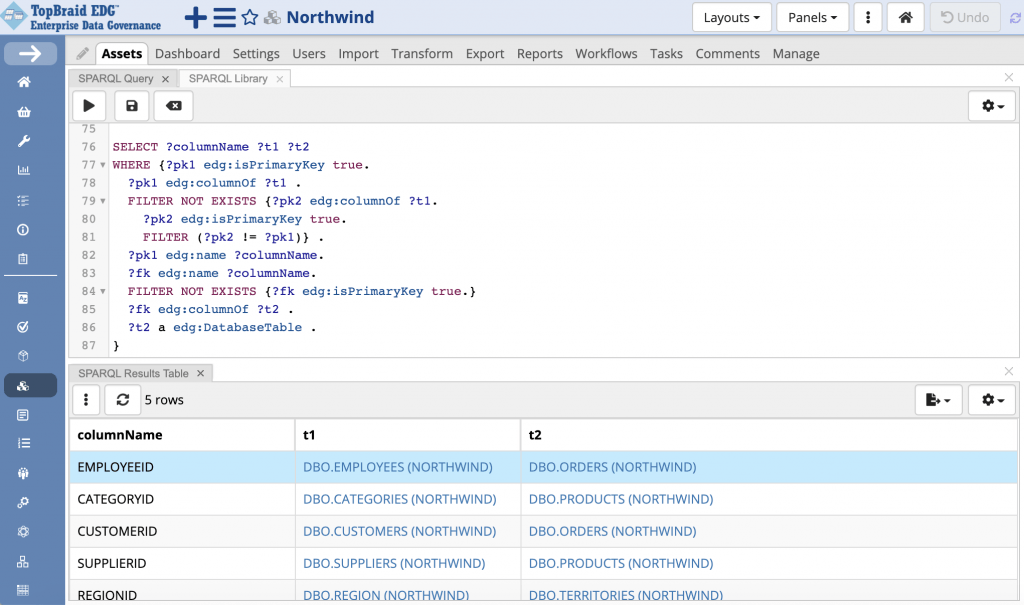Open the table grid icon in sidebar

pos(24,591)
